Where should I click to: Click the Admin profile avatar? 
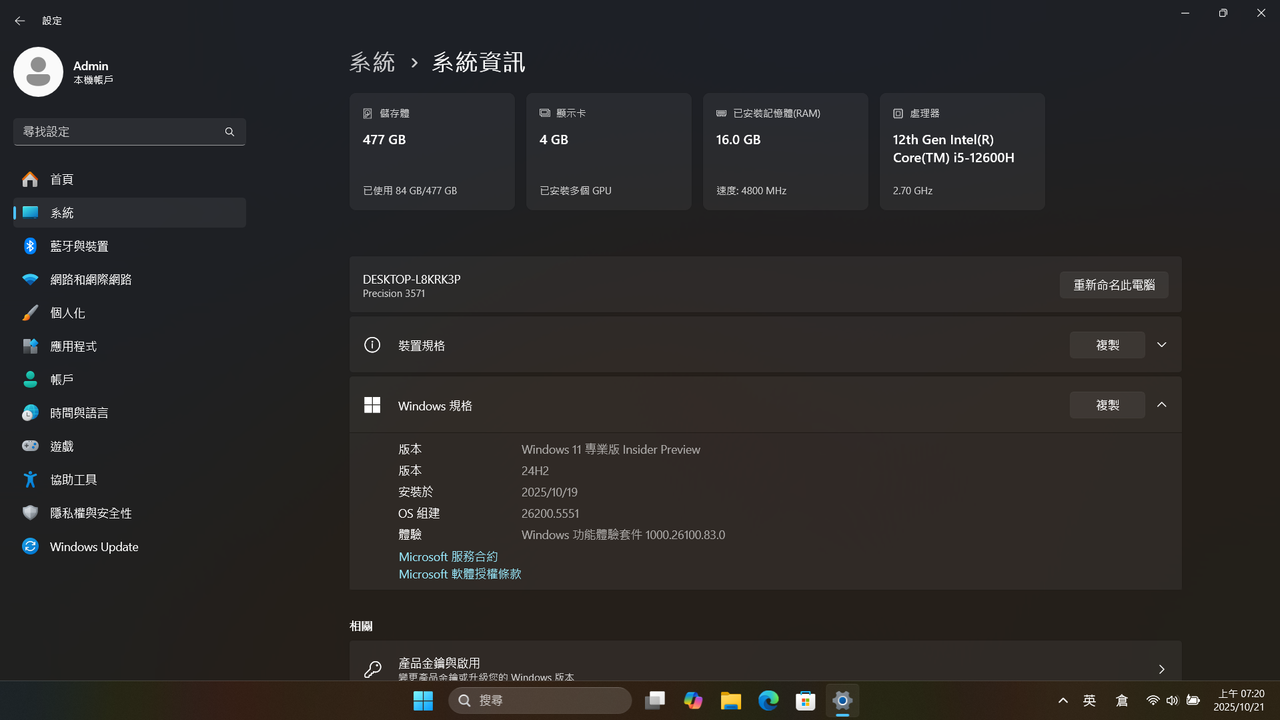[x=38, y=72]
